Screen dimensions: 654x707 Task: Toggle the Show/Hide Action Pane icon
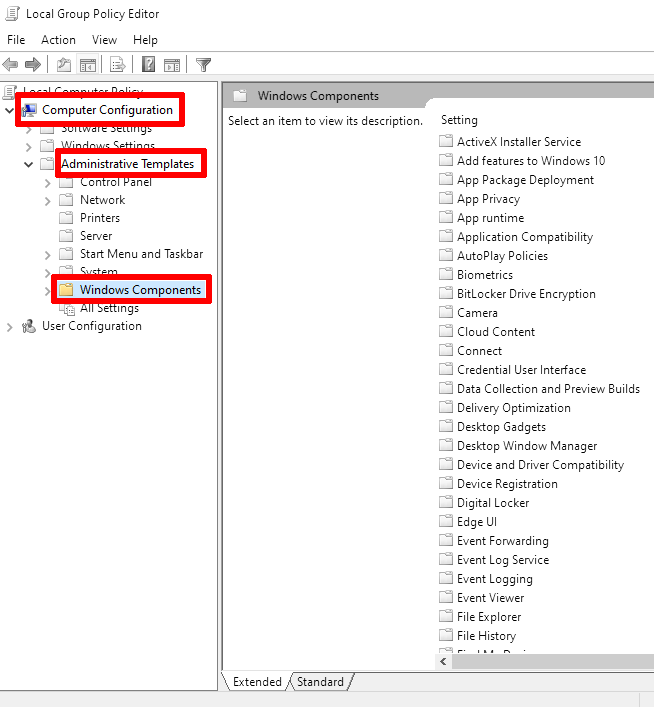point(172,65)
